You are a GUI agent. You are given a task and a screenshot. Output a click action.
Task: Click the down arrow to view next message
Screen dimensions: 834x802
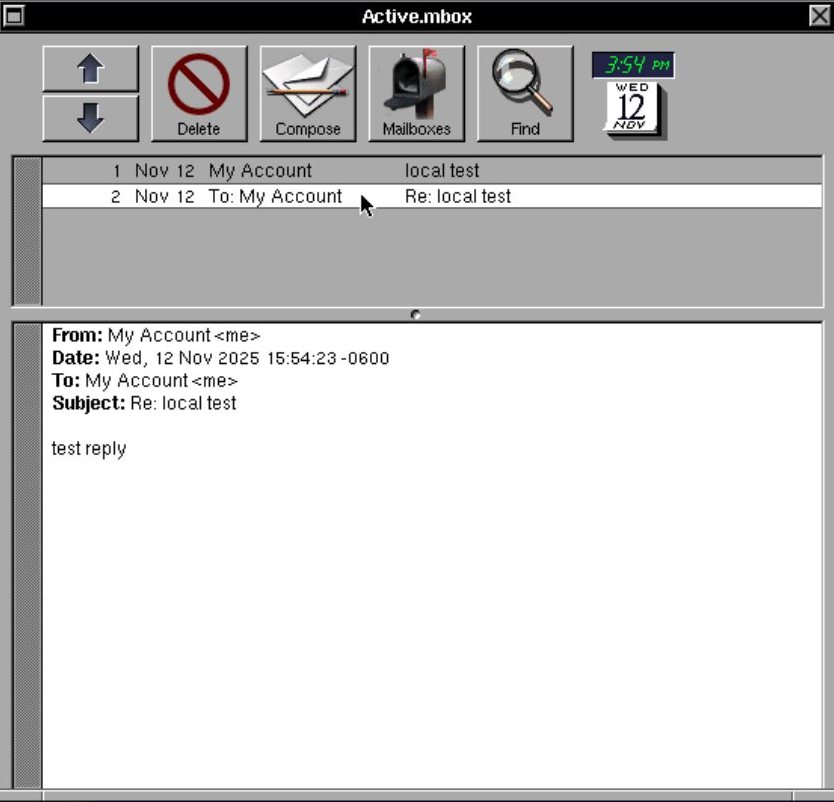[90, 117]
